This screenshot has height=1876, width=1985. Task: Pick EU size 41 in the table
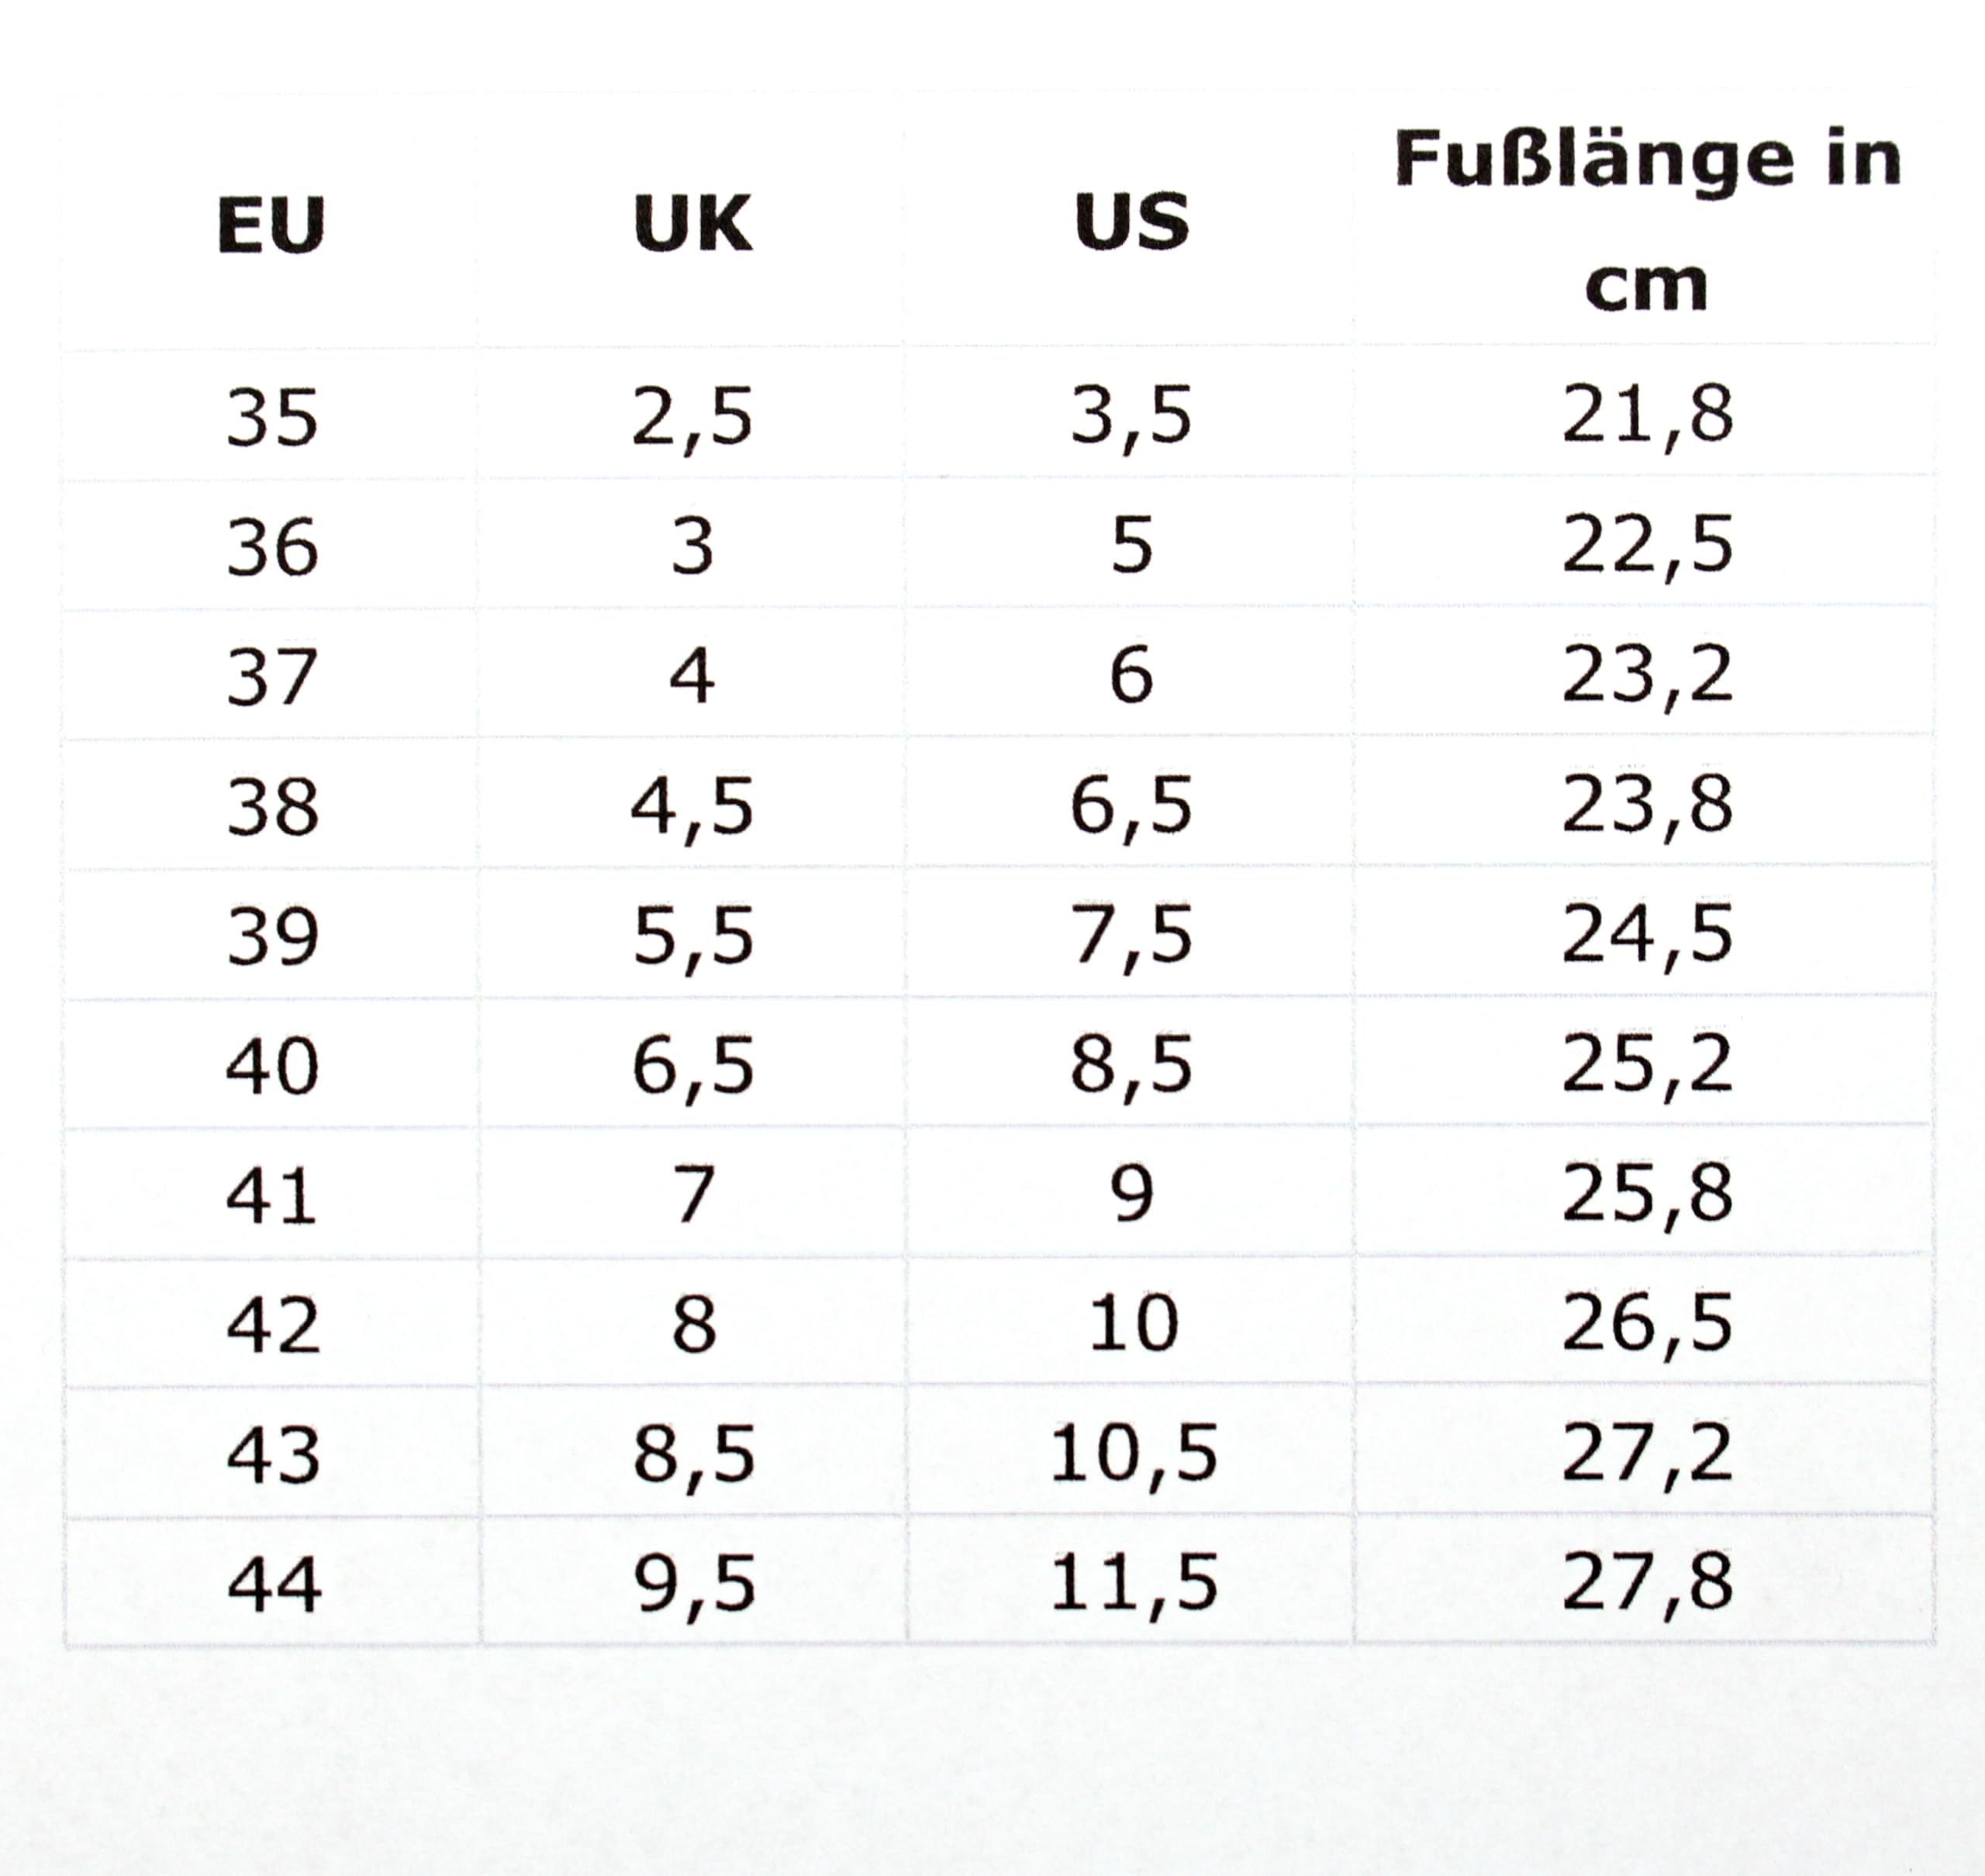point(272,1196)
